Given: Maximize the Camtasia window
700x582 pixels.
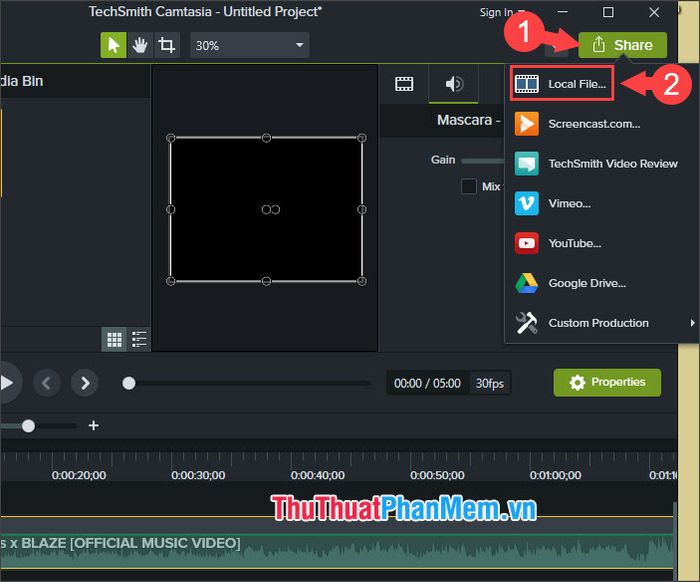Looking at the screenshot, I should pyautogui.click(x=608, y=12).
